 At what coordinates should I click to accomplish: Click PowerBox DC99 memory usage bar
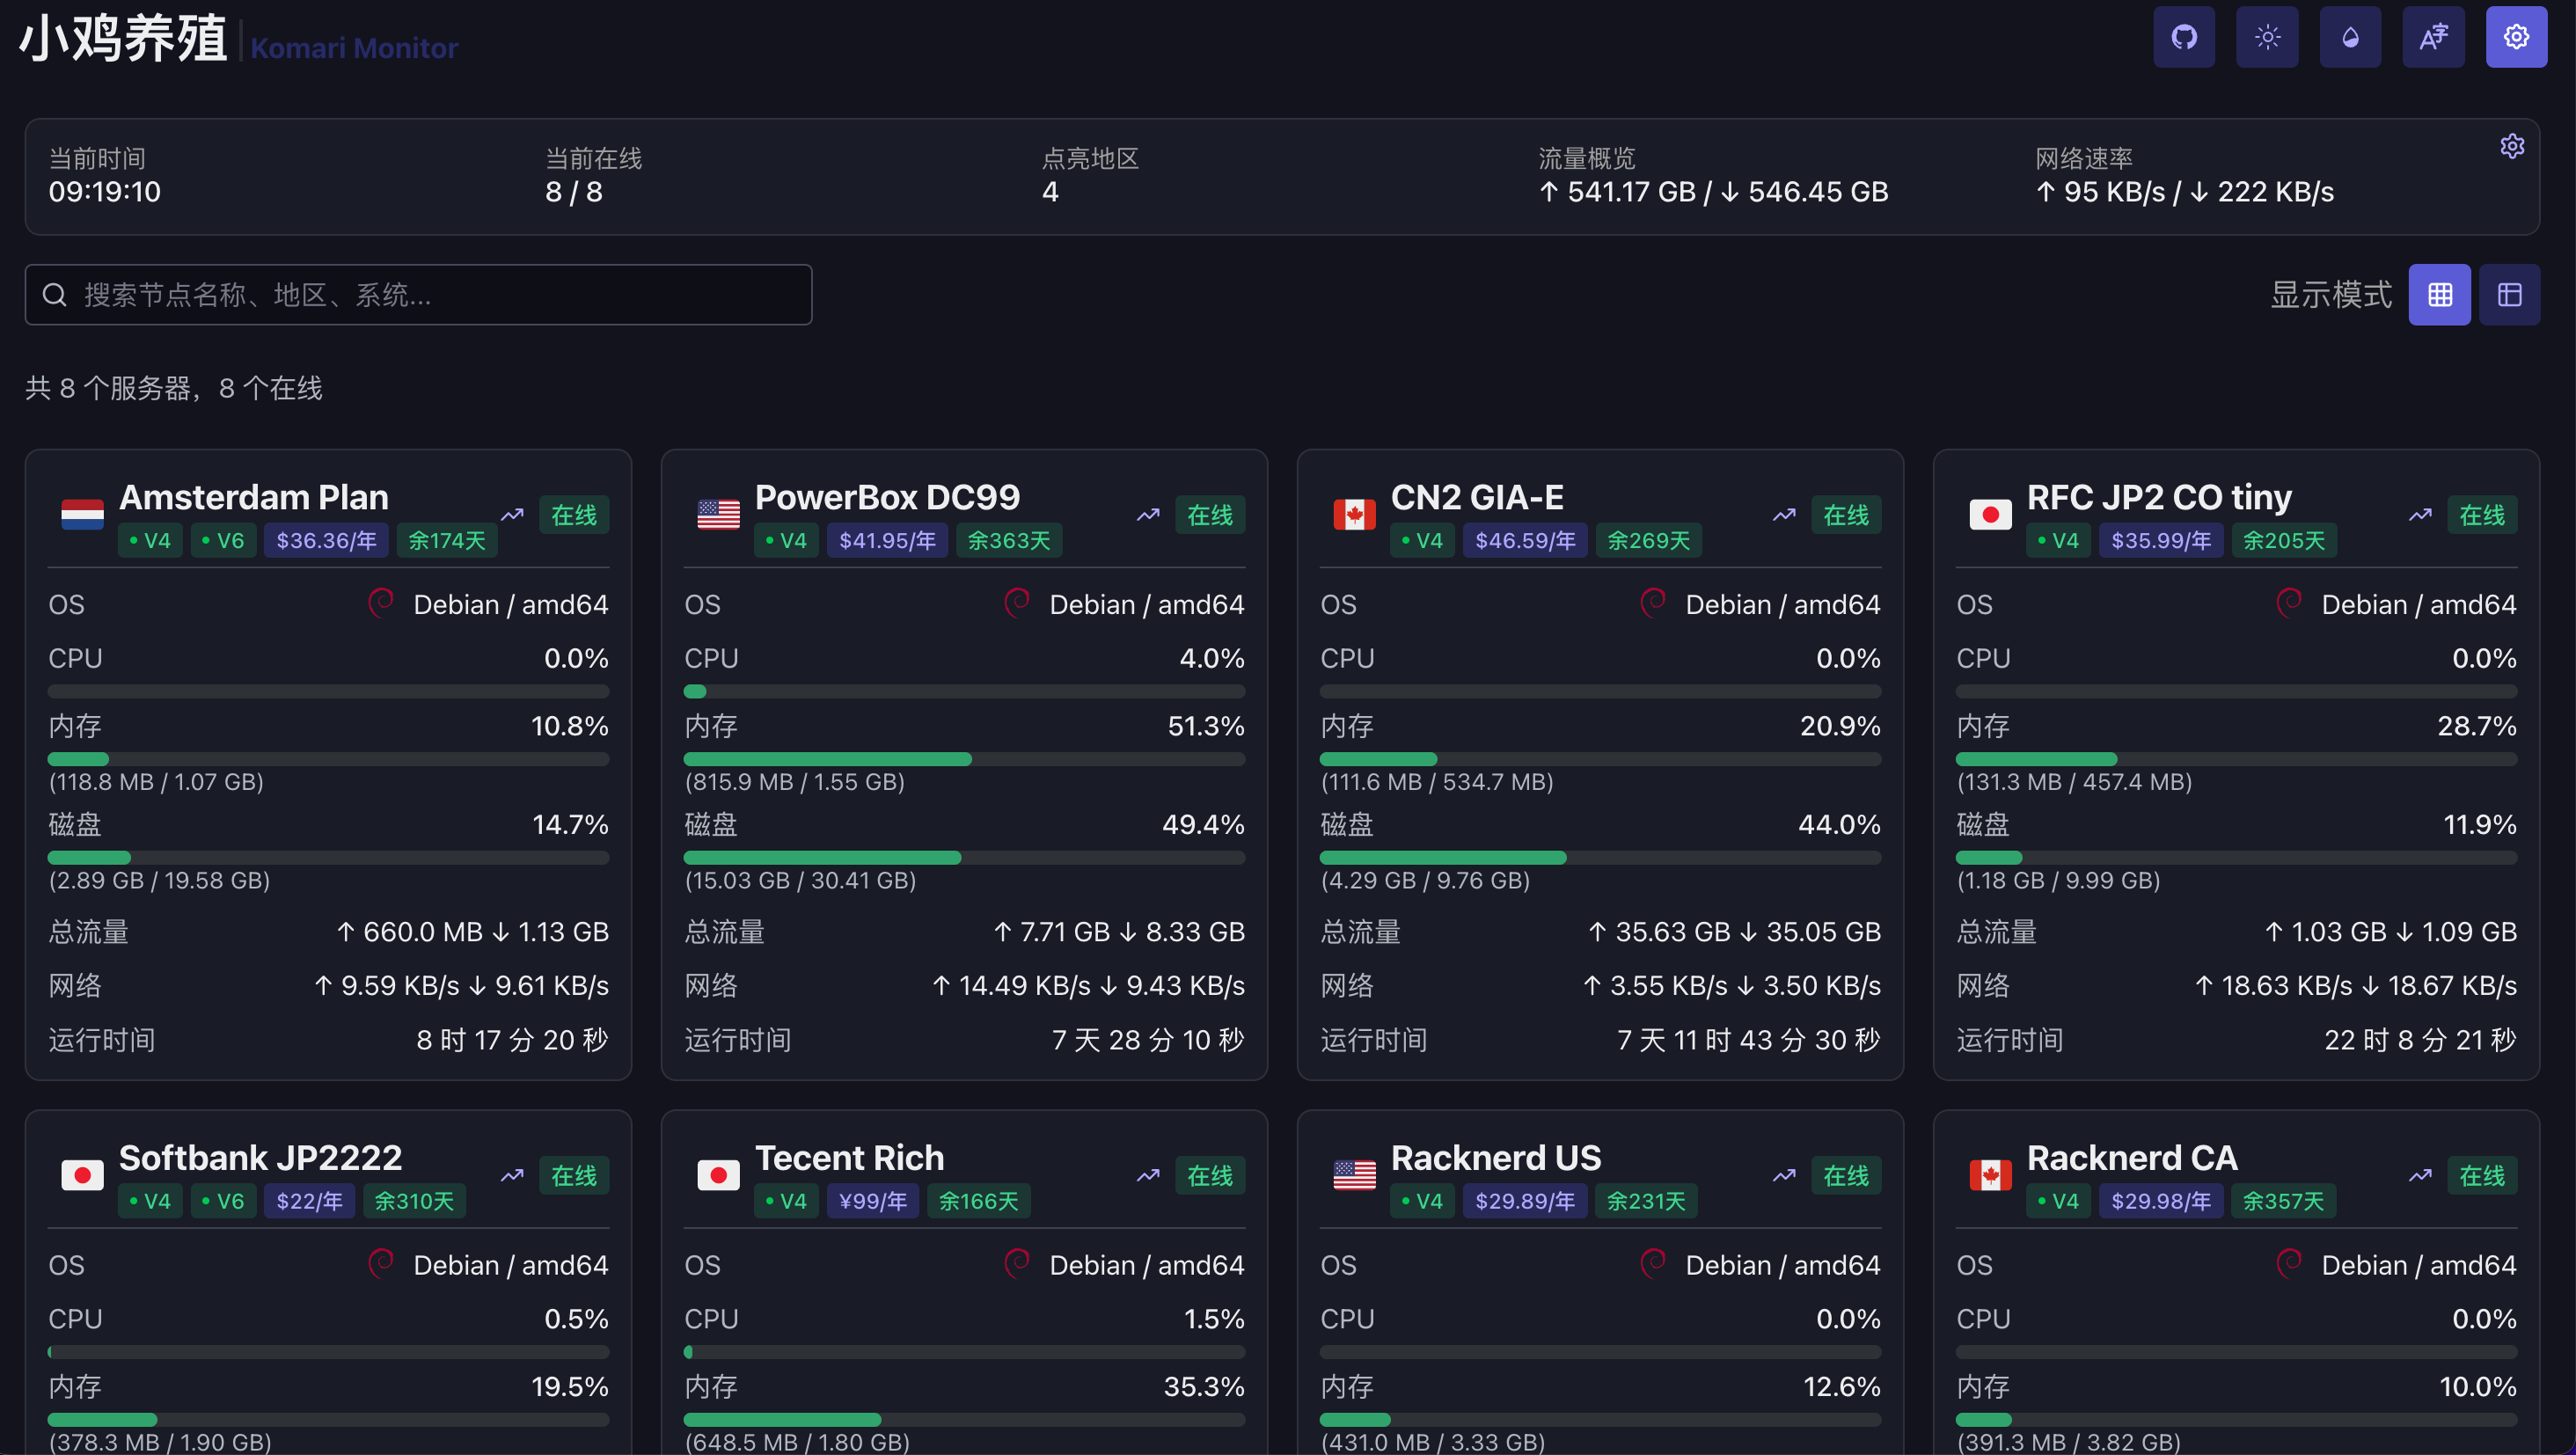964,759
